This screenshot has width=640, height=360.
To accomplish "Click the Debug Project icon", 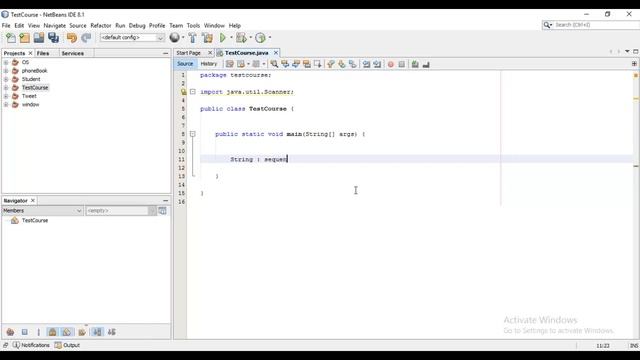I will [241, 38].
